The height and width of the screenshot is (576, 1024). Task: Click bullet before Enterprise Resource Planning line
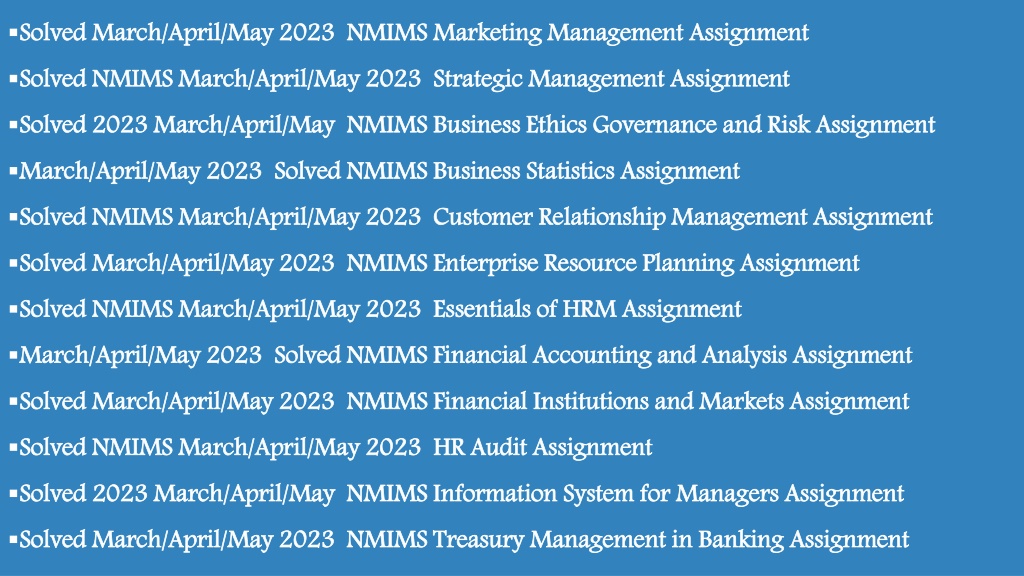(13, 261)
